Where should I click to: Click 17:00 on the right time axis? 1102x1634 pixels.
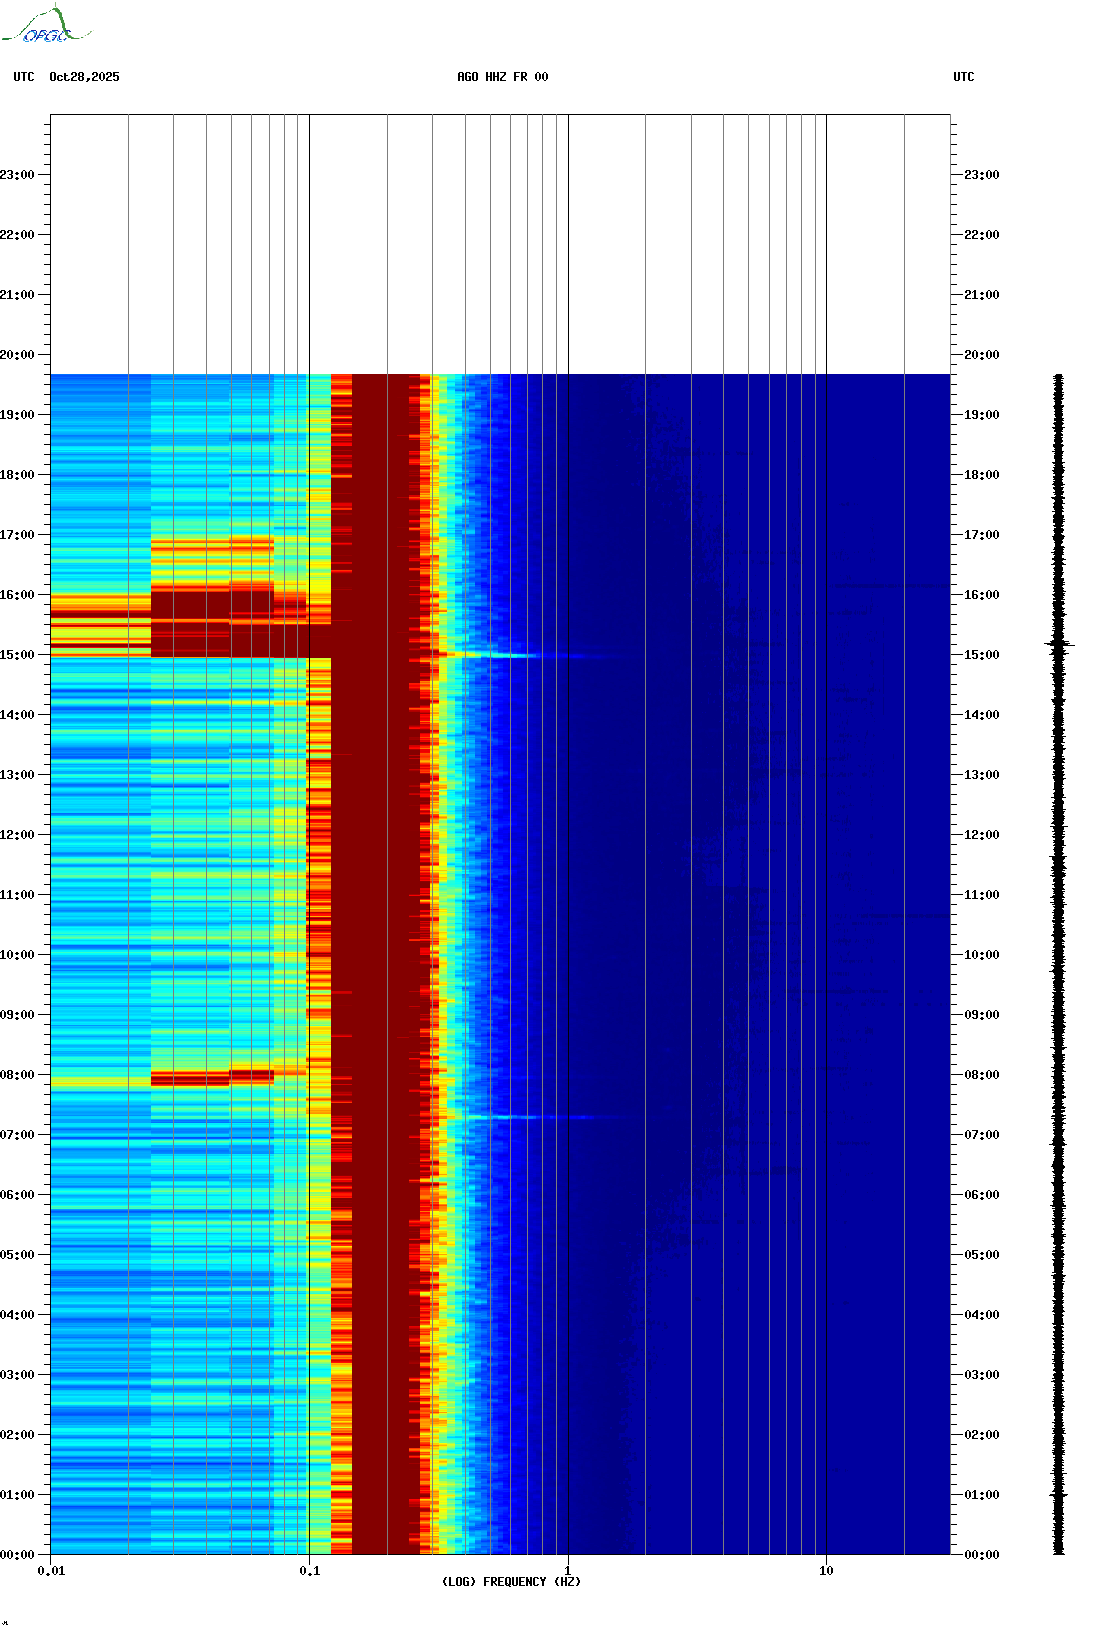click(x=982, y=535)
